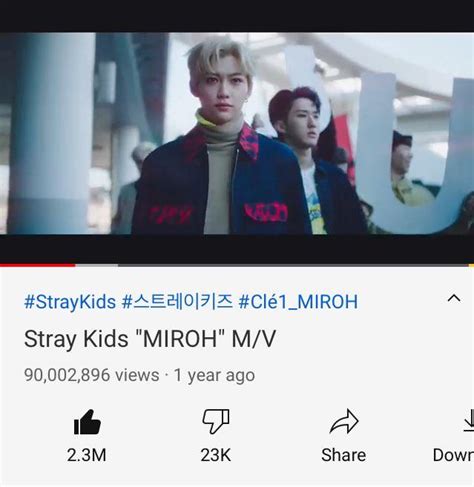Tap the video frame to show controls
The height and width of the screenshot is (487, 474).
(237, 133)
